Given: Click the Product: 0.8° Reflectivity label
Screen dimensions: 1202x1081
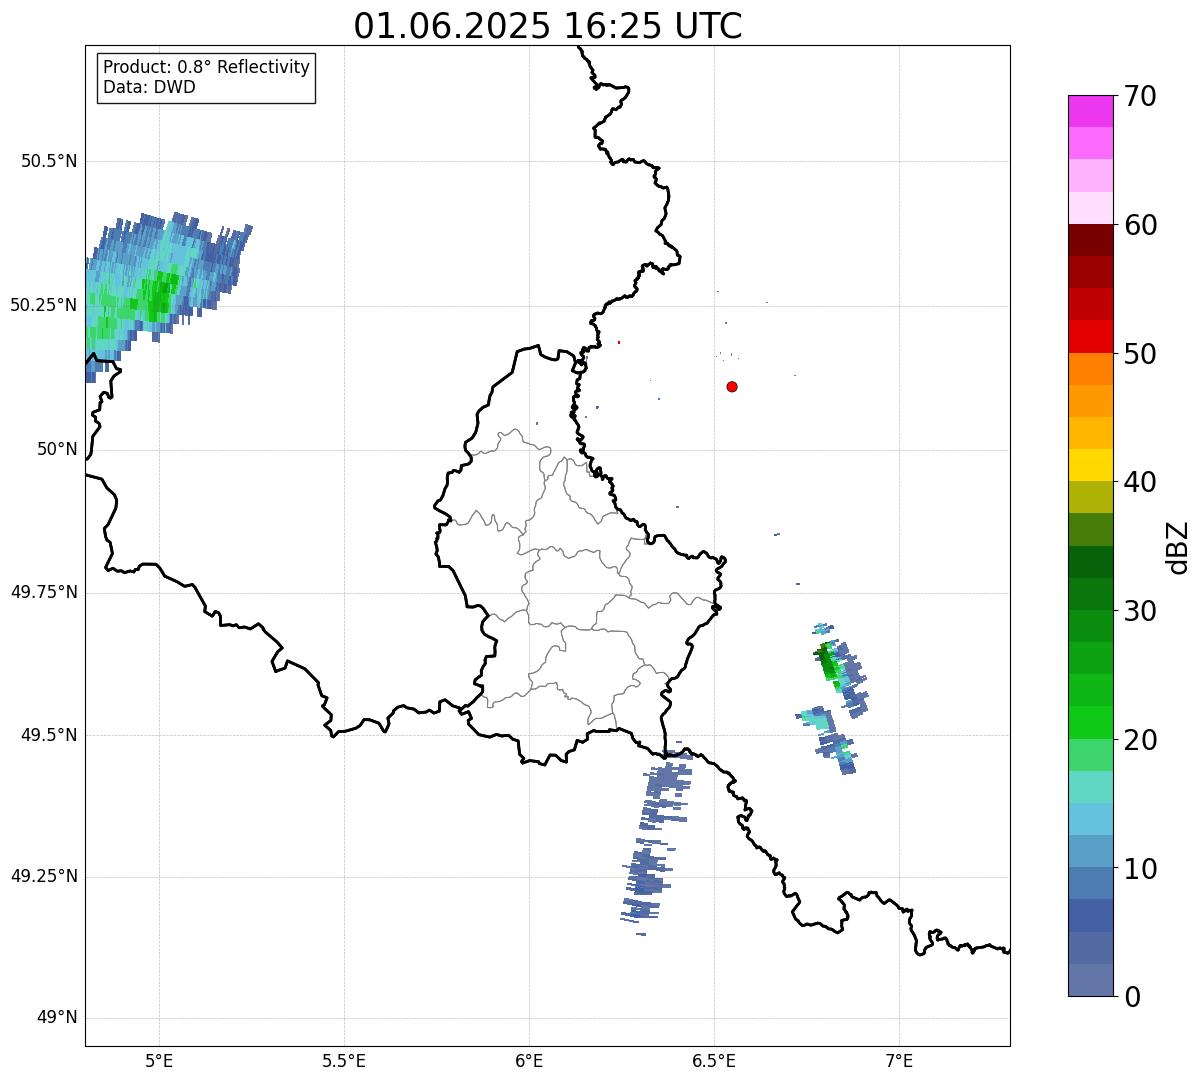Looking at the screenshot, I should [x=207, y=67].
